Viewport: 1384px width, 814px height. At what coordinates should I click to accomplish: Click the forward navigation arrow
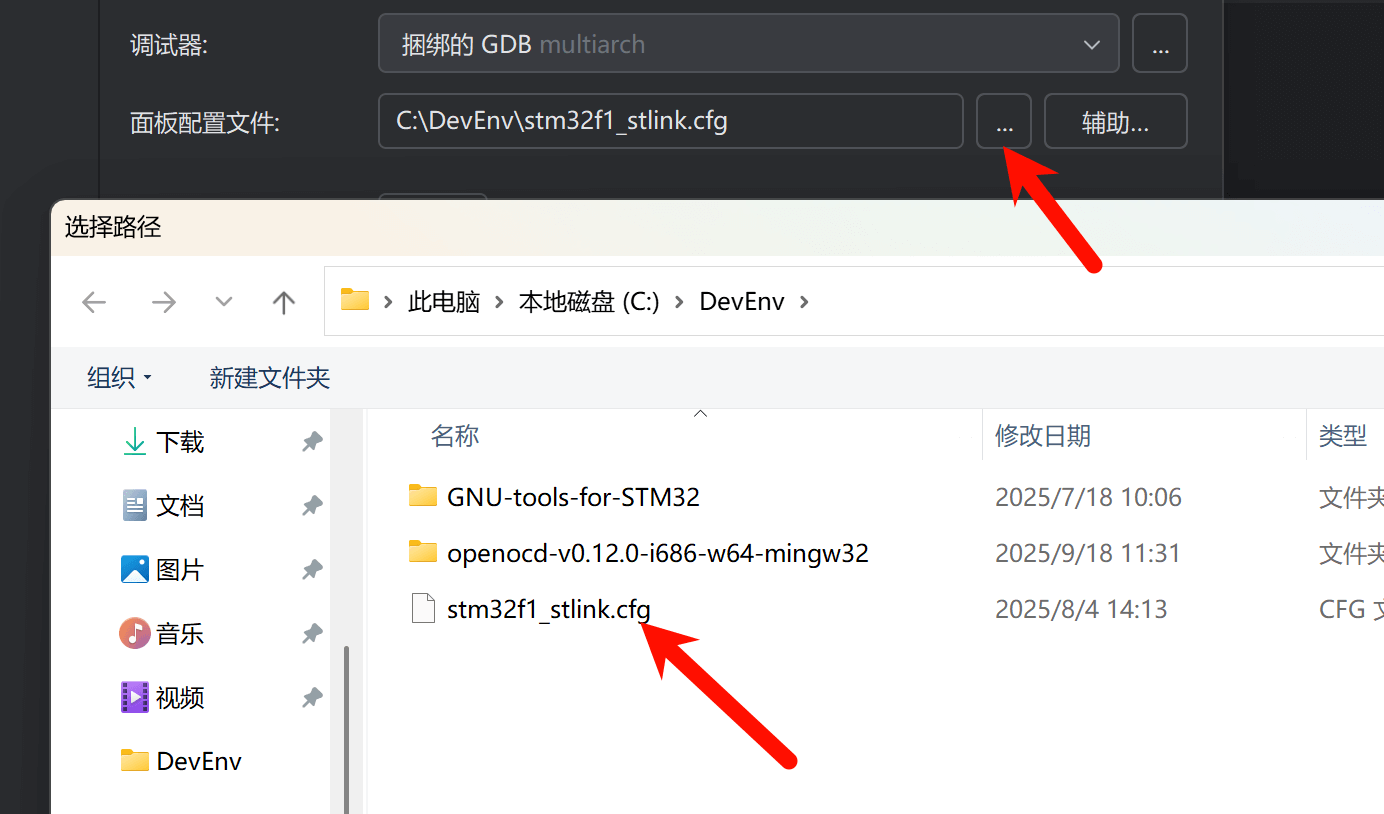163,301
